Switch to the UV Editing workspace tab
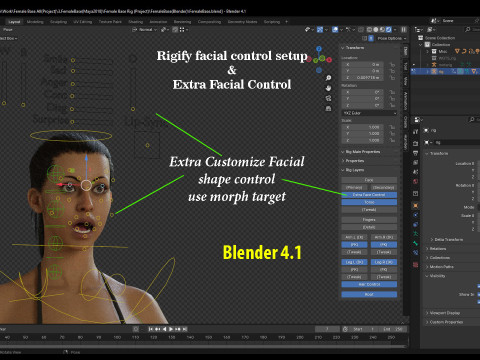The width and height of the screenshot is (480, 360). [x=82, y=22]
